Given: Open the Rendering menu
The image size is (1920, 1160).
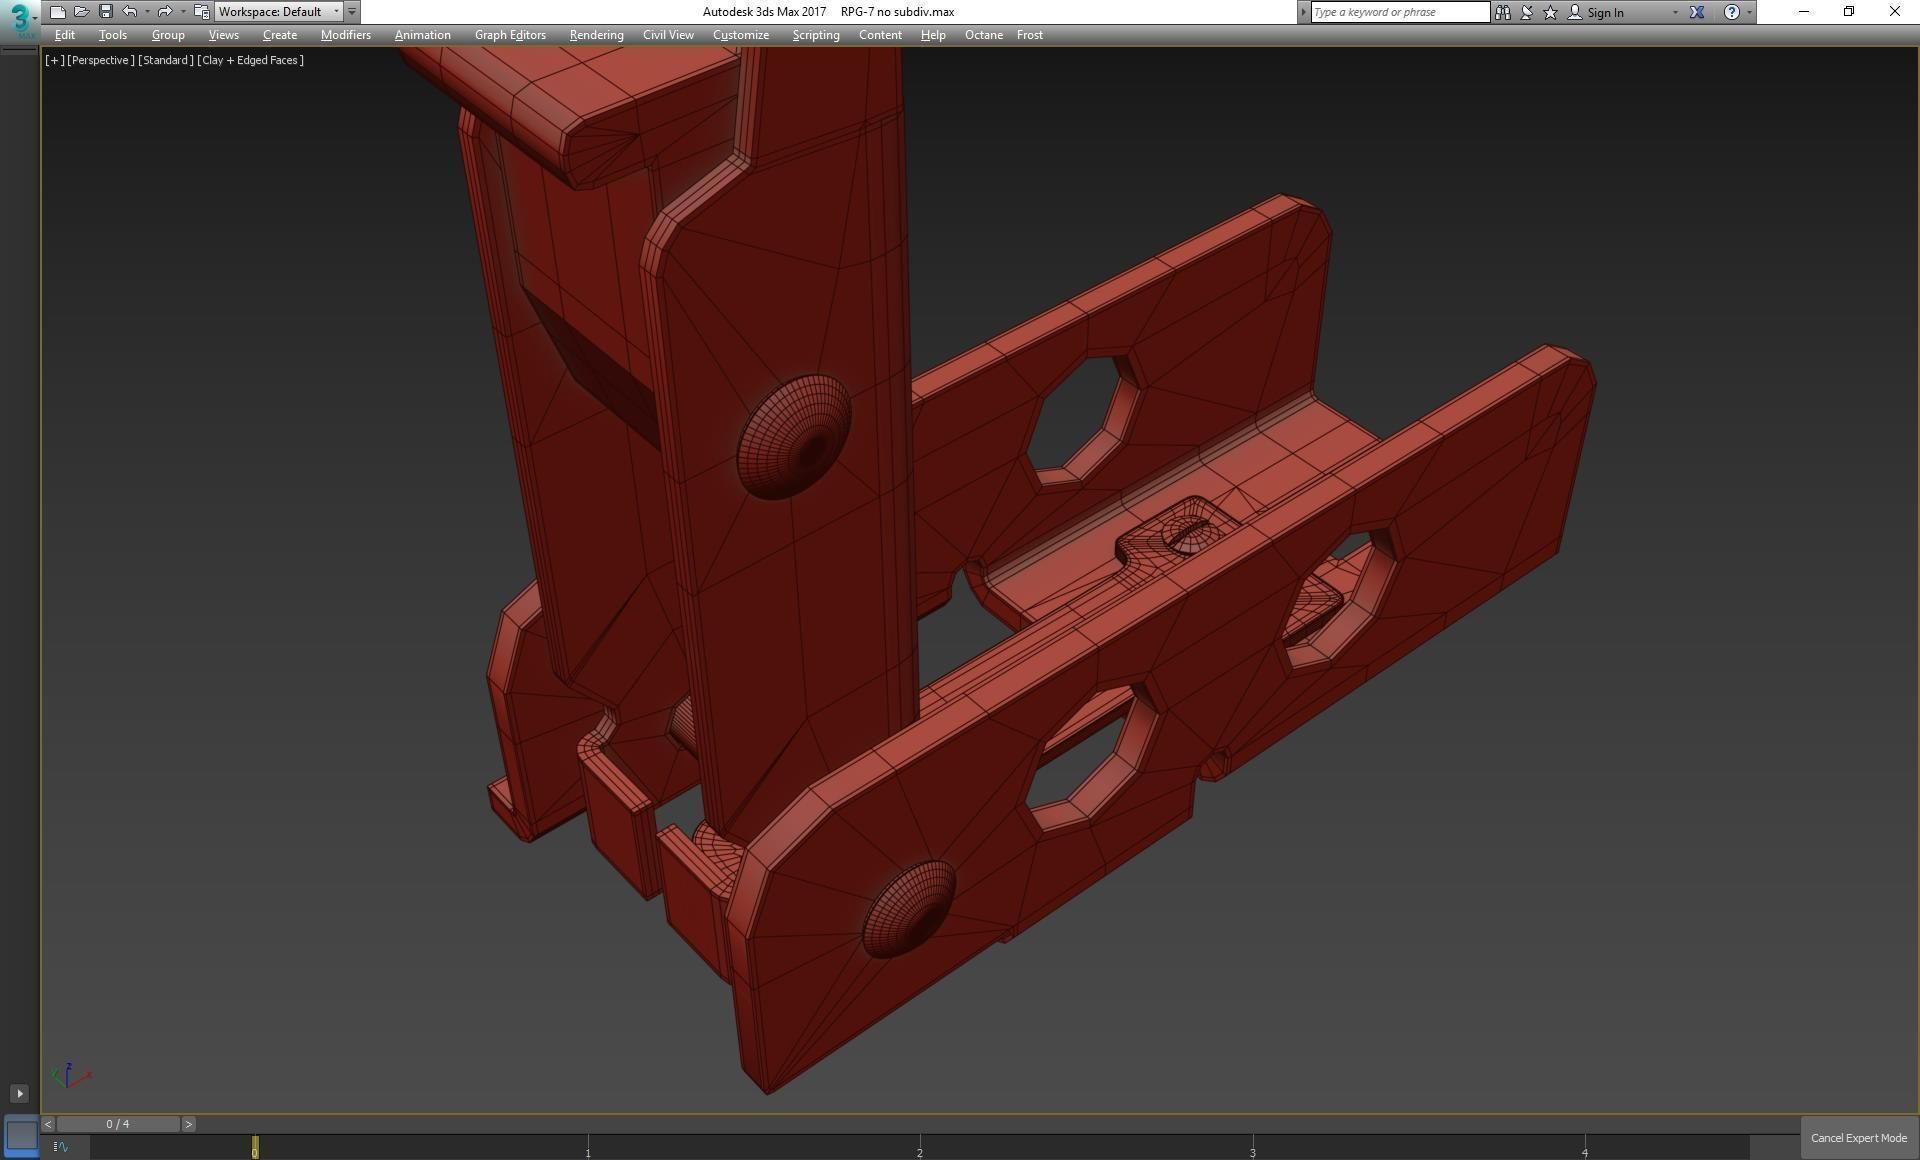Looking at the screenshot, I should (x=596, y=35).
